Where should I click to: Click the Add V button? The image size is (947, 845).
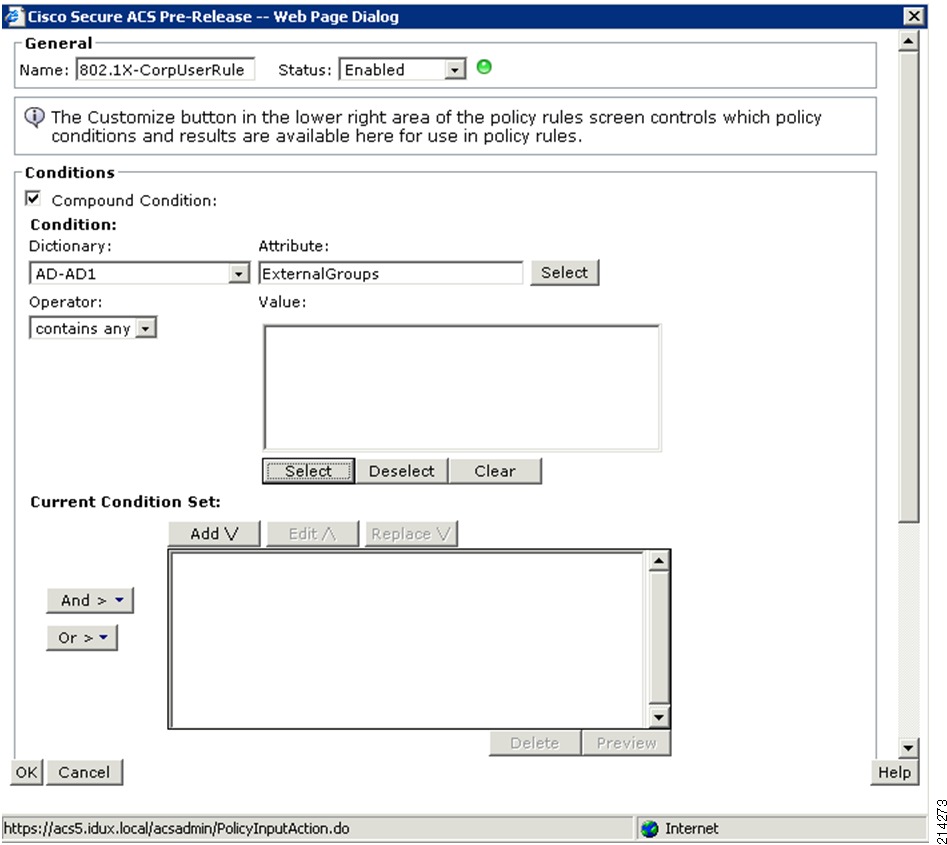coord(214,534)
